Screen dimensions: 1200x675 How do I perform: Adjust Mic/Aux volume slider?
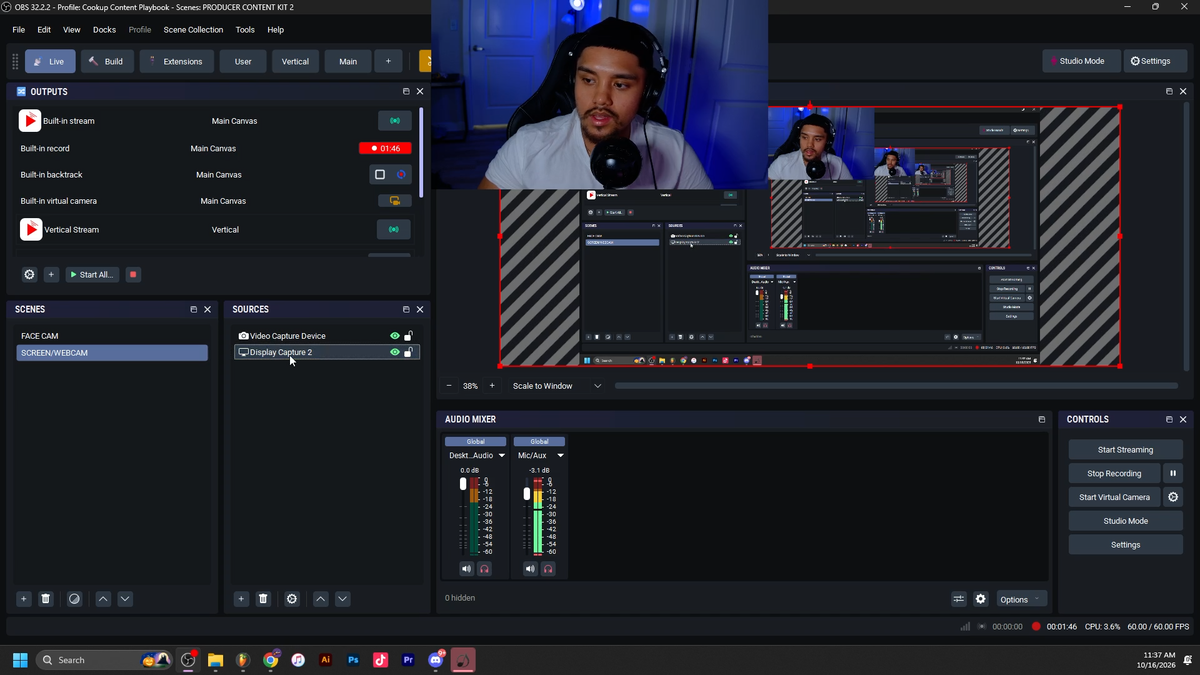527,494
